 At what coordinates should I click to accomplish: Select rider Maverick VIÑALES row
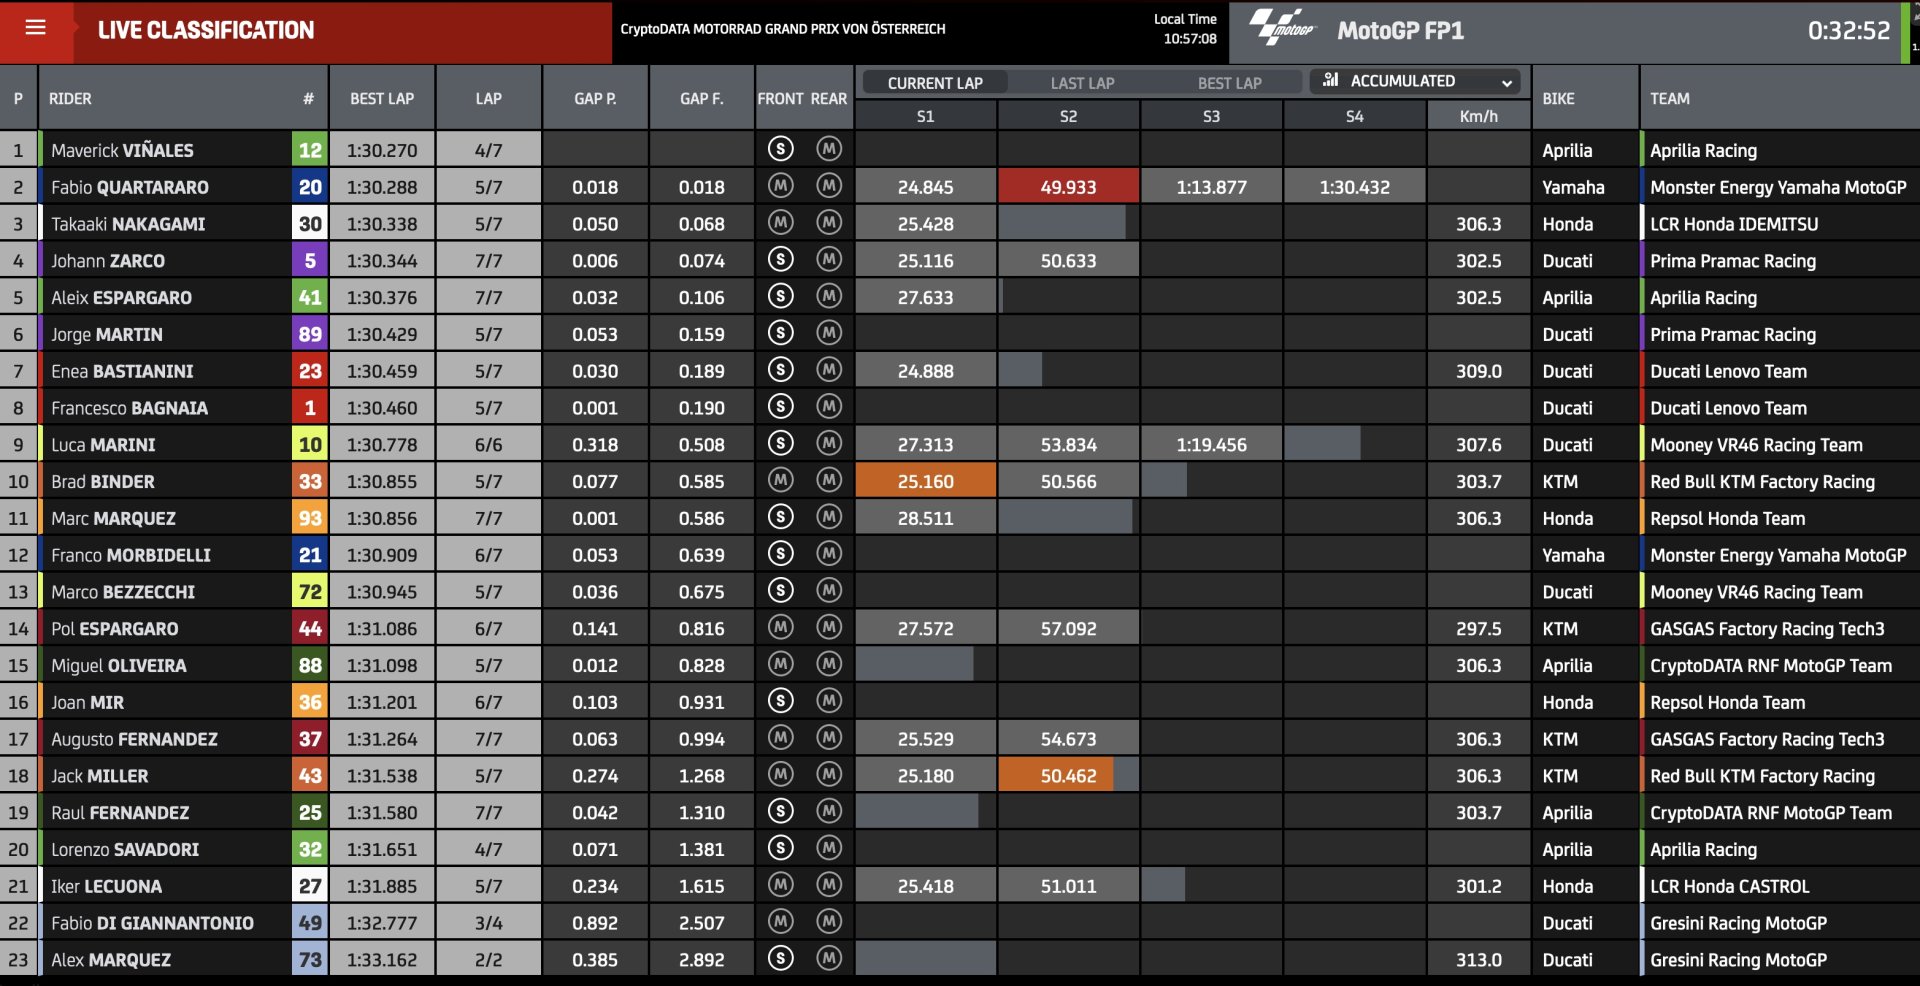960,150
